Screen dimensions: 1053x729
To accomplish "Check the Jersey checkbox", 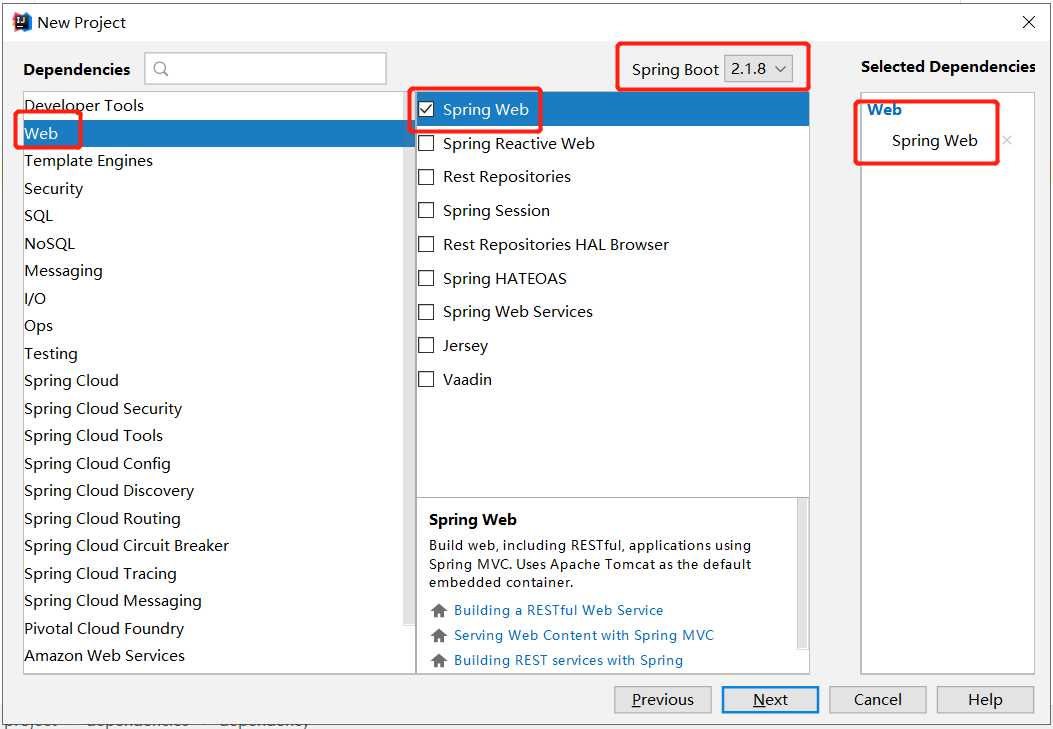I will coord(426,345).
